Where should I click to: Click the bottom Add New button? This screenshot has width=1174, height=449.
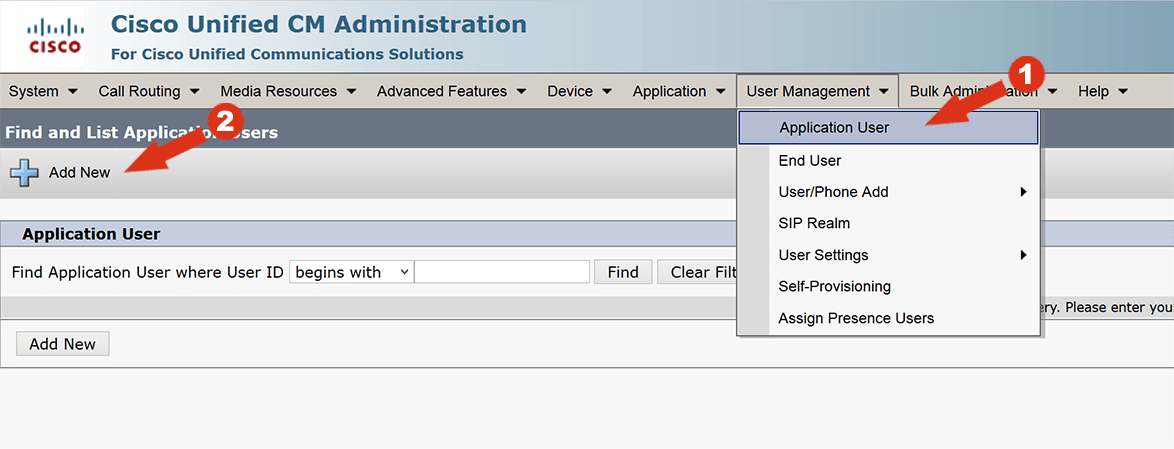(63, 344)
